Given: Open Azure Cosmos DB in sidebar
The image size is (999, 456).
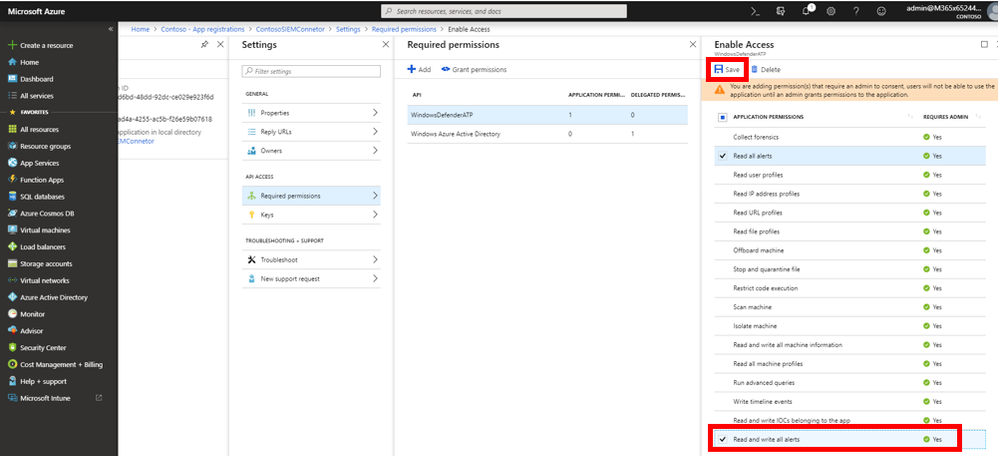Looking at the screenshot, I should (x=45, y=213).
